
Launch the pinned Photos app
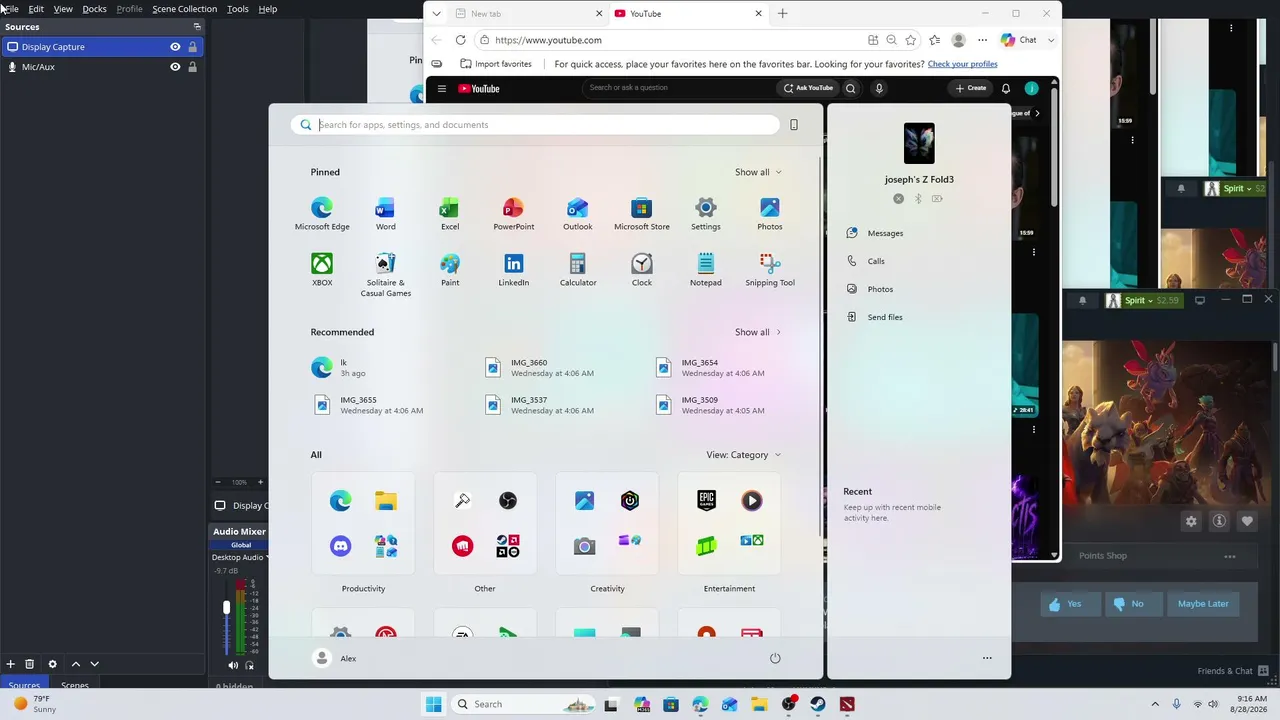tap(770, 213)
